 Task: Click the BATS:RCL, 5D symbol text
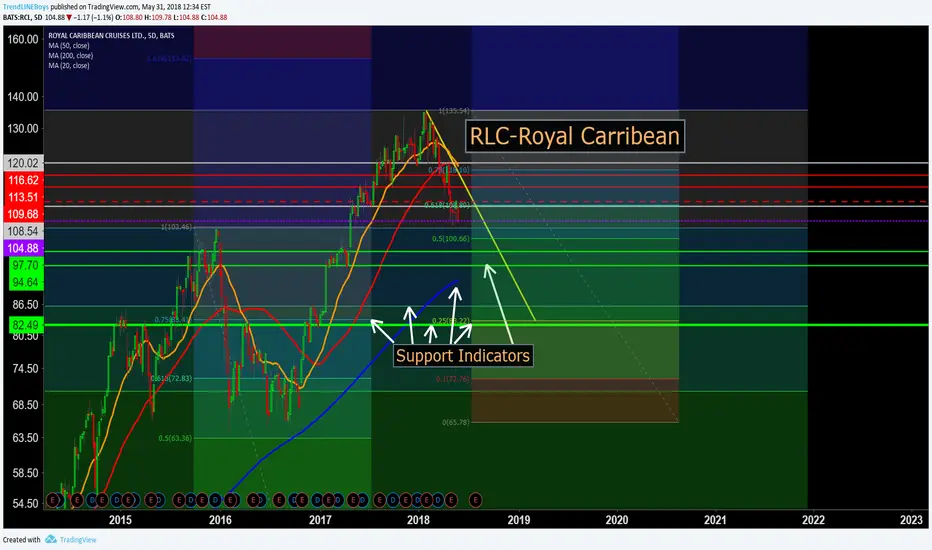(x=23, y=17)
